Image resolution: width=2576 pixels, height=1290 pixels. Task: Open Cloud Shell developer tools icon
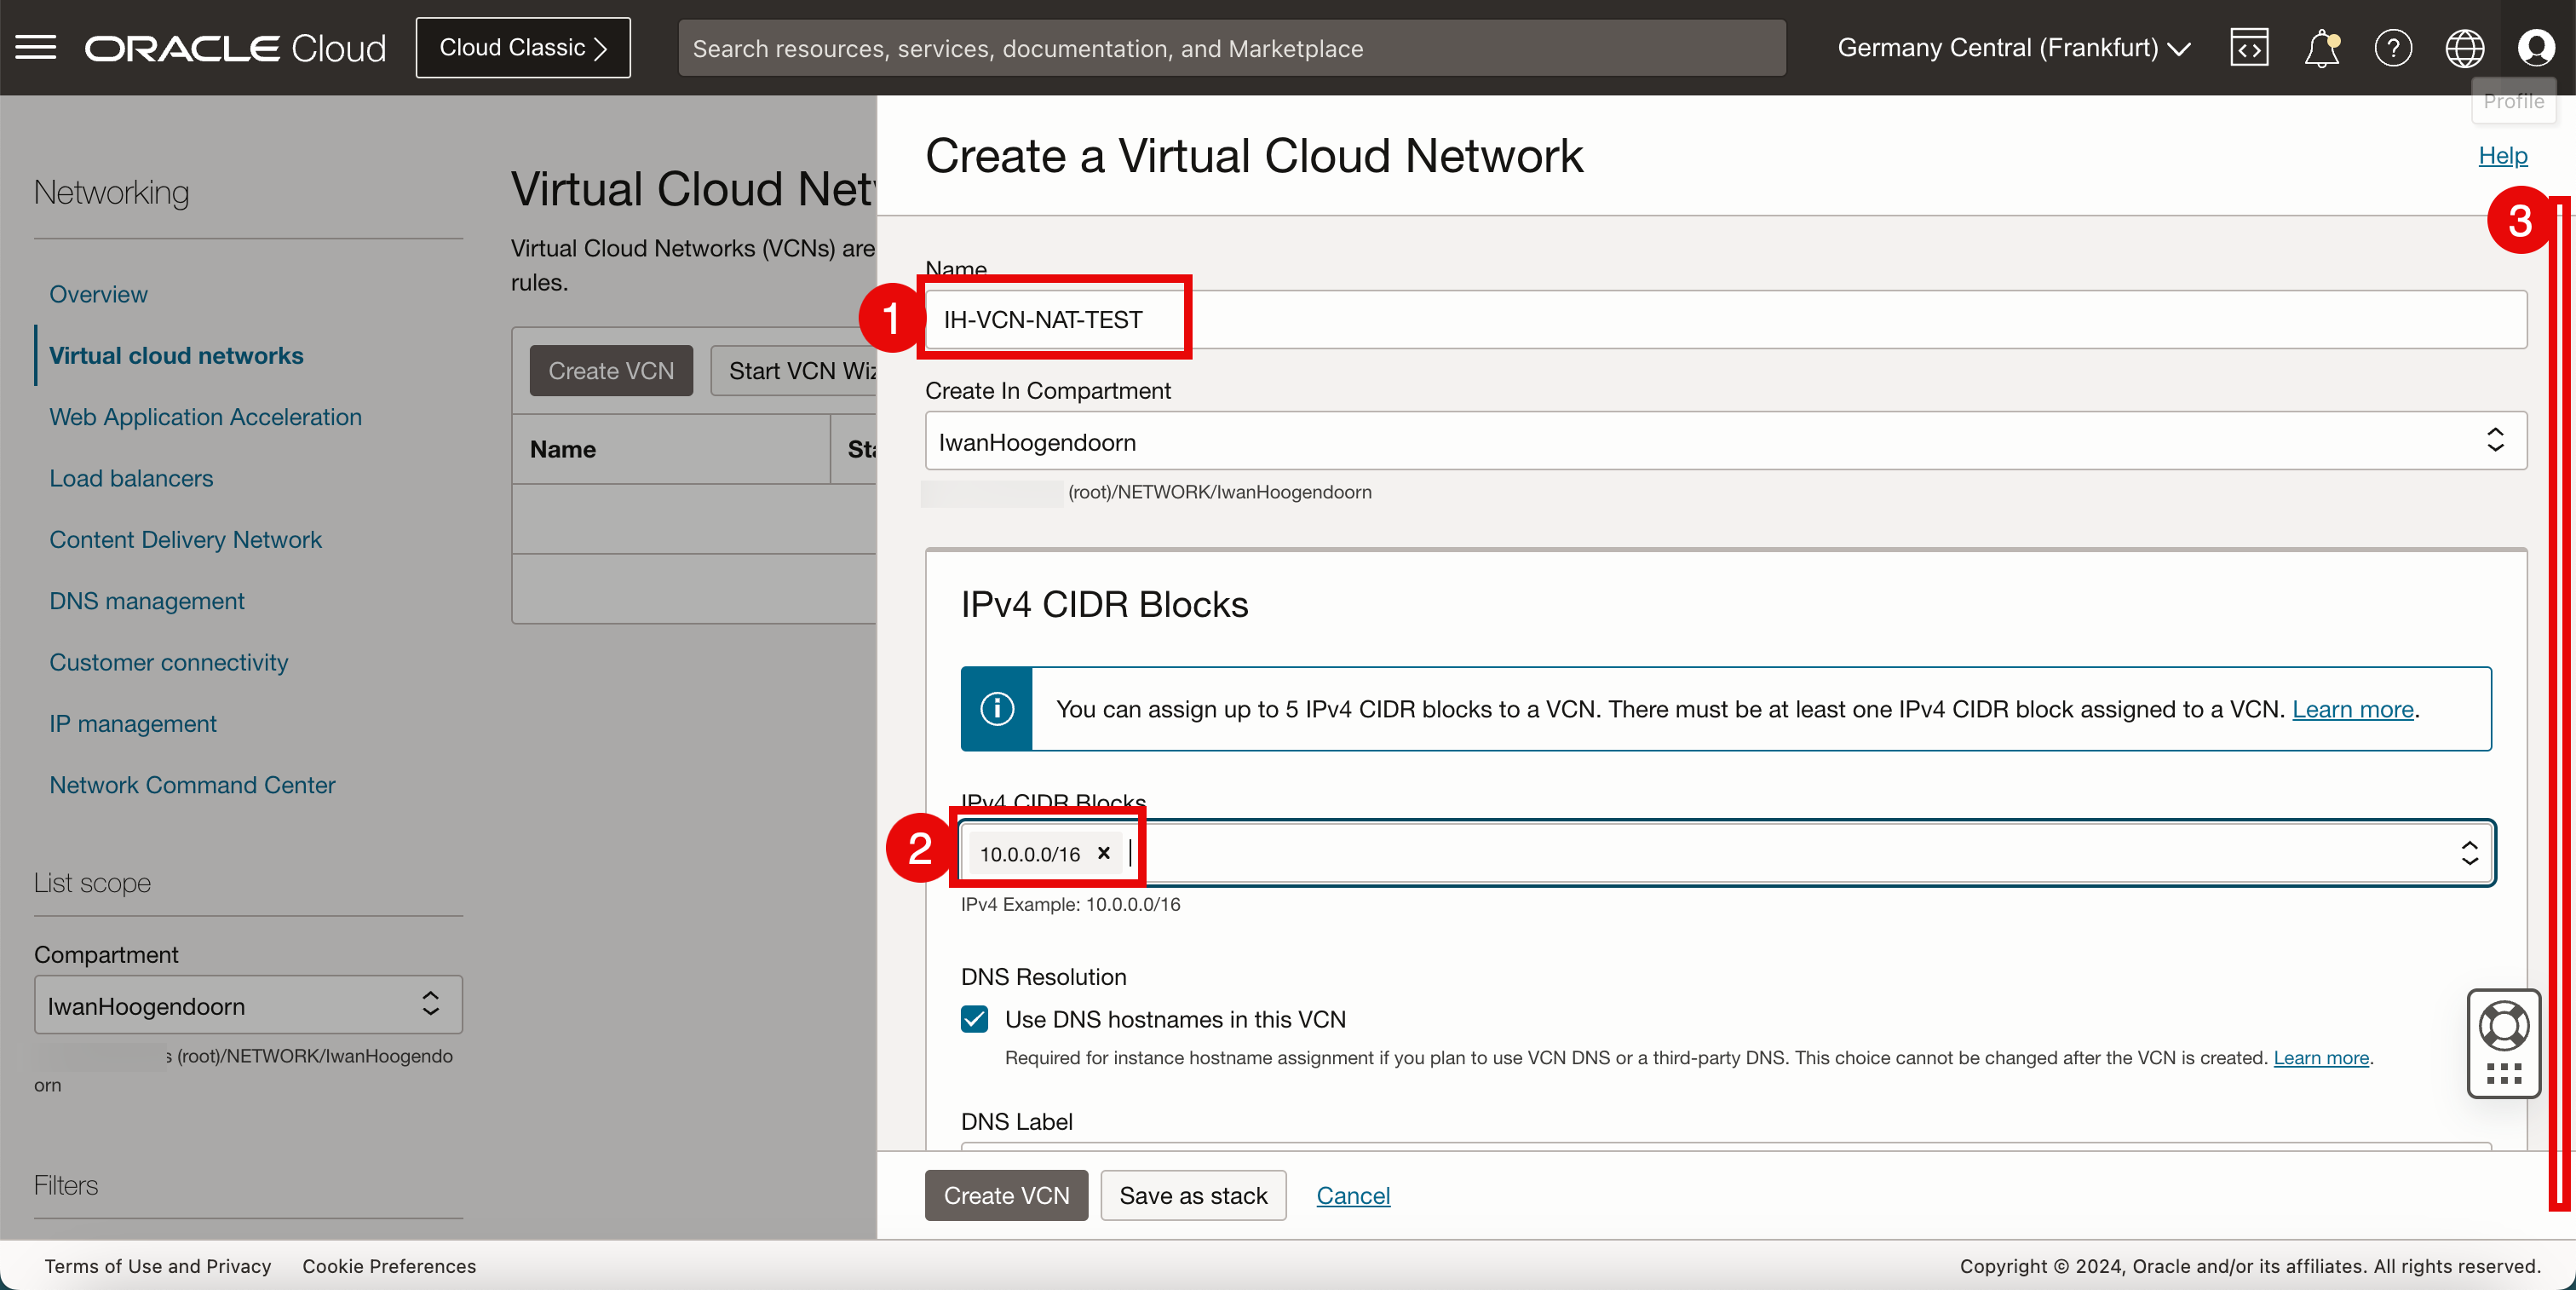[2248, 47]
